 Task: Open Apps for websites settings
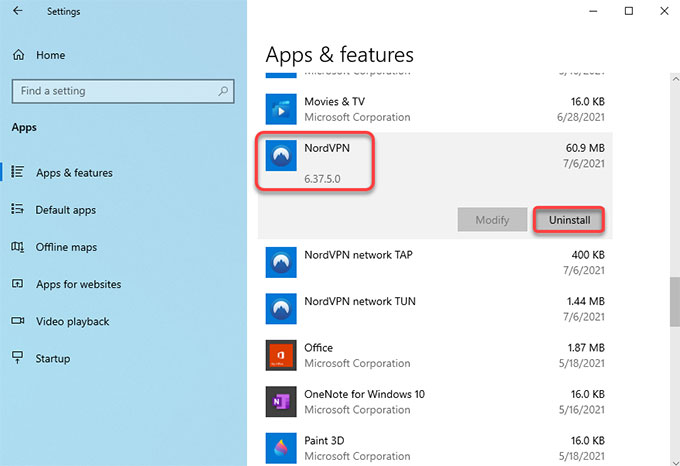coord(78,284)
